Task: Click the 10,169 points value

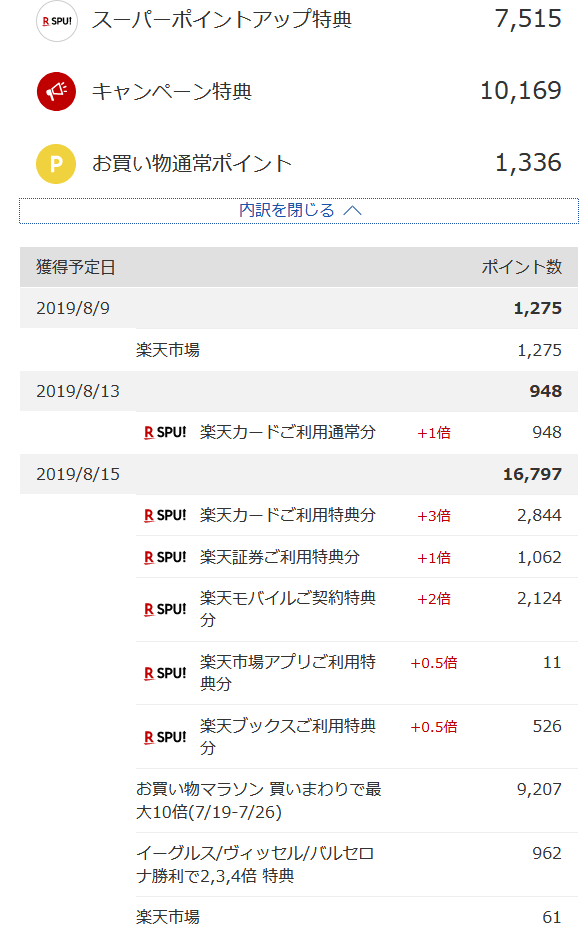Action: (521, 91)
